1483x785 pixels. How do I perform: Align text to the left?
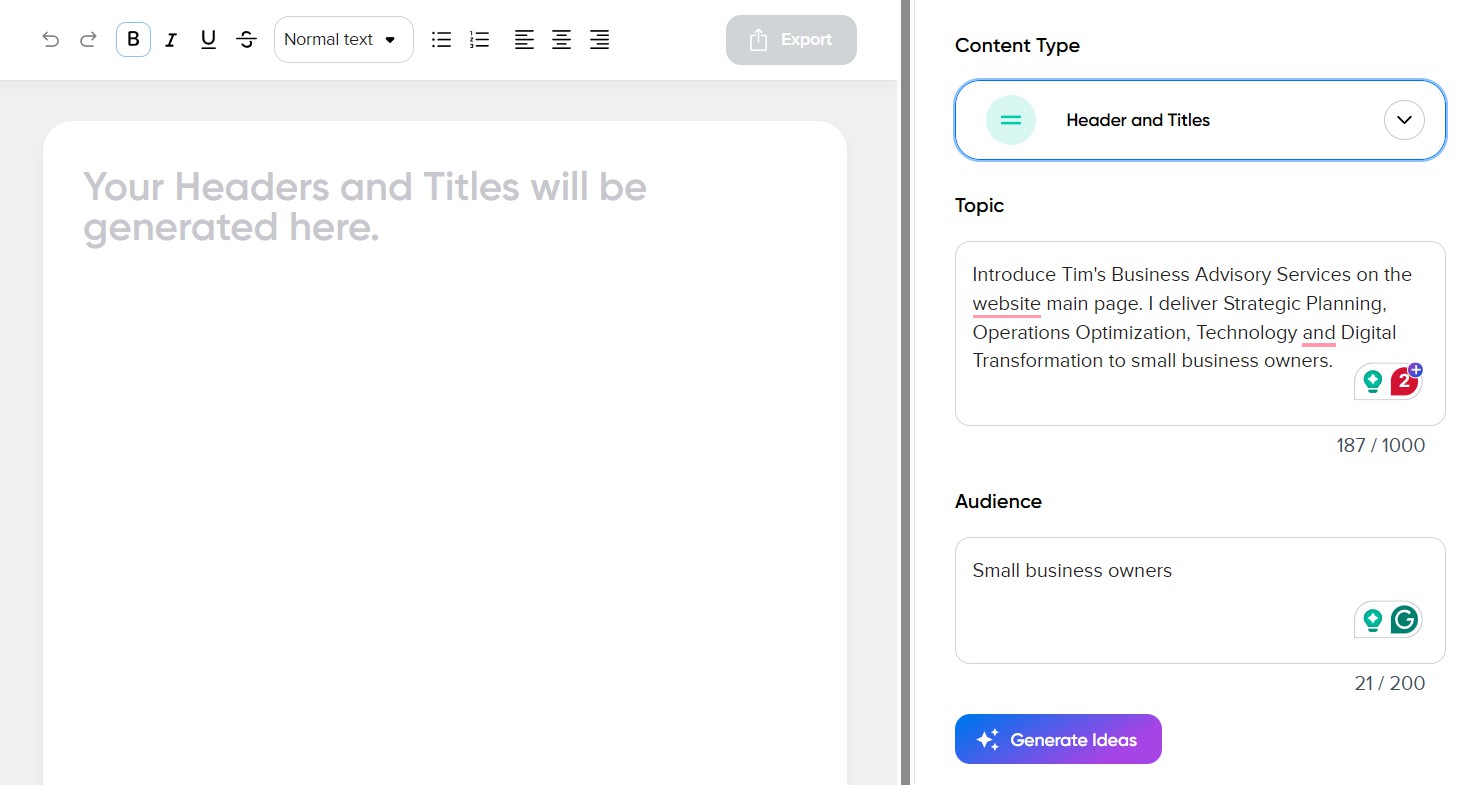coord(524,40)
